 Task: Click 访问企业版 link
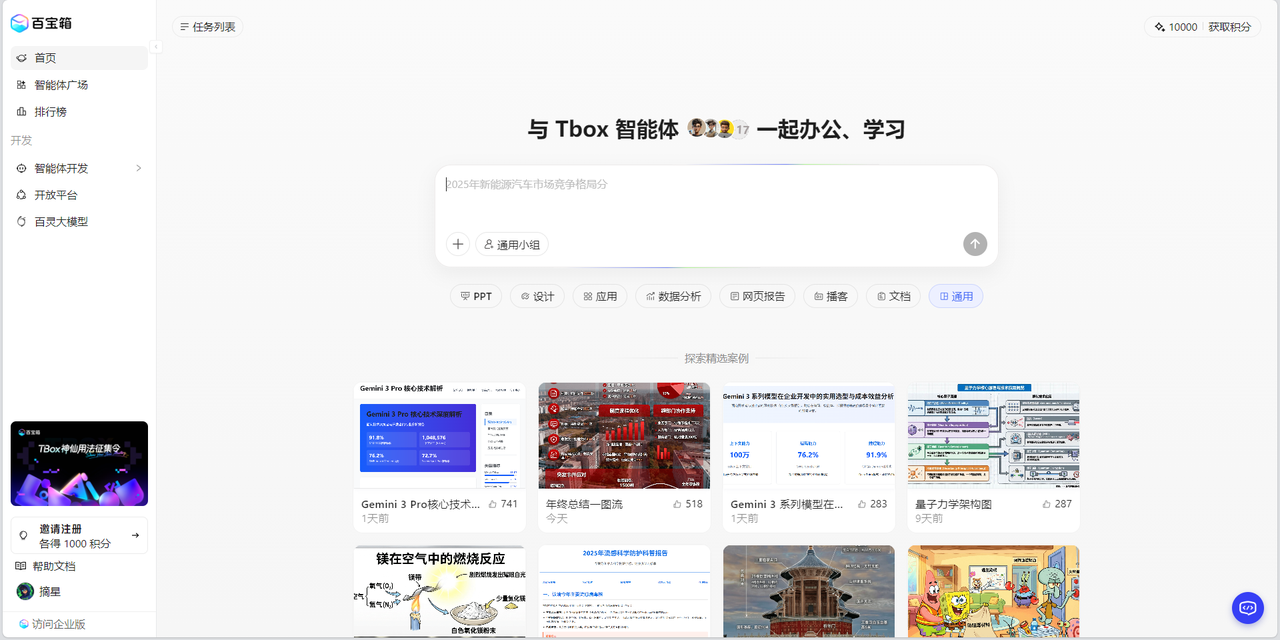[x=58, y=624]
